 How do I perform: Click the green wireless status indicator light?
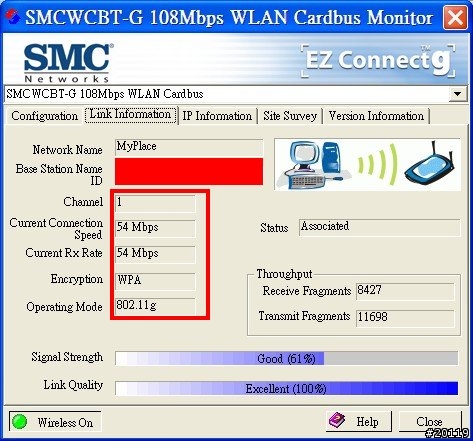pos(19,422)
